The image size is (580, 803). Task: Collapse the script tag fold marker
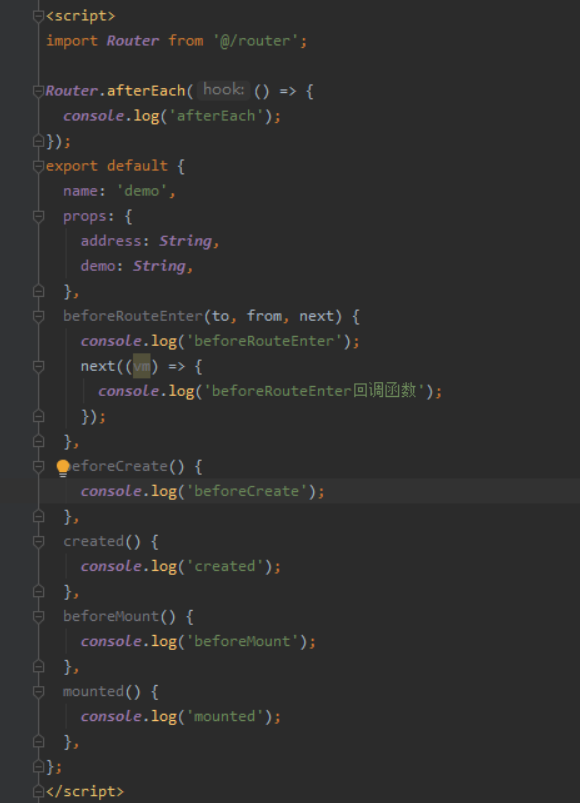click(x=38, y=16)
